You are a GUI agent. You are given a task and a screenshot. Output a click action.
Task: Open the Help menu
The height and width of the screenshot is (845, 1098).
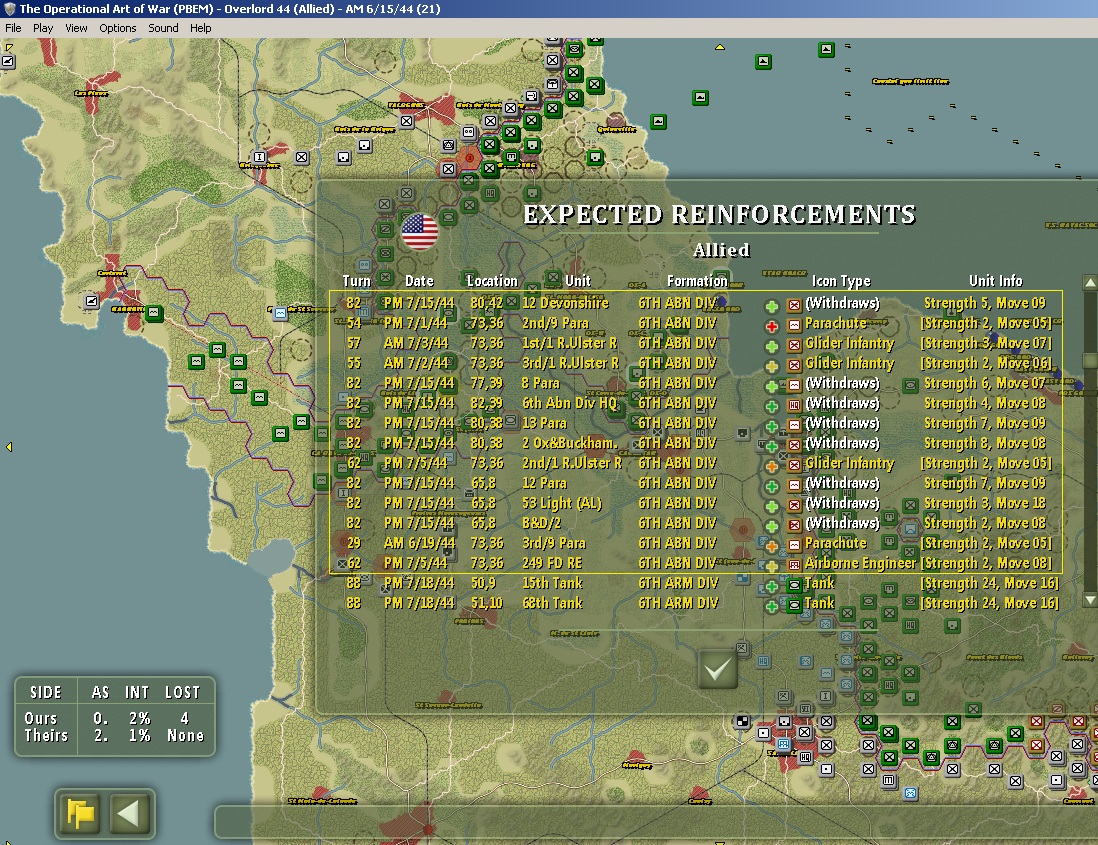point(200,28)
